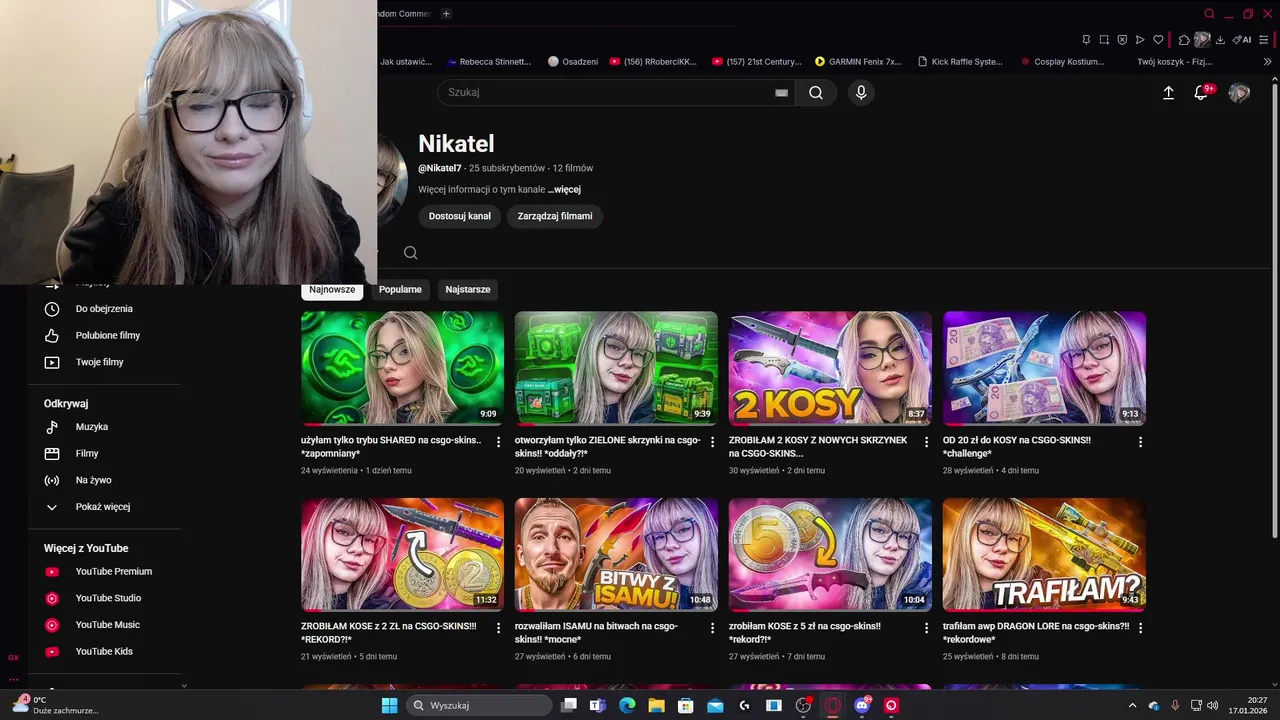
Task: Open options menu for DRAGON LORE video
Action: coord(1140,628)
